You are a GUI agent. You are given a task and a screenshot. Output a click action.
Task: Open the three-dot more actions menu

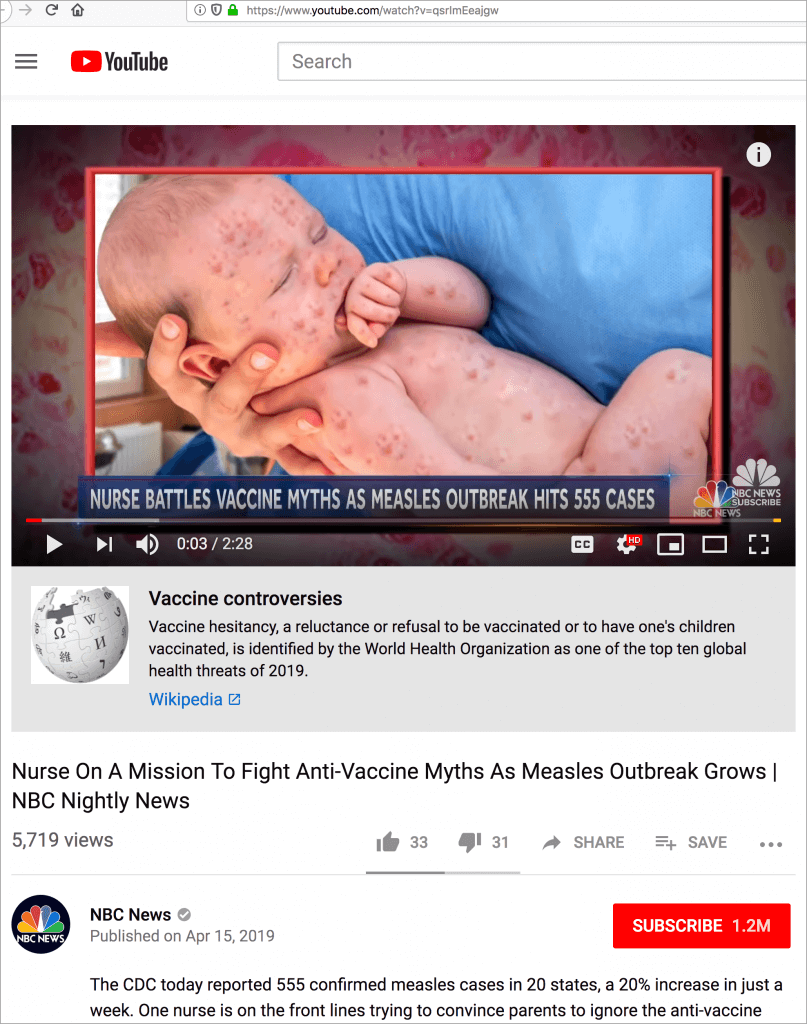tap(770, 844)
